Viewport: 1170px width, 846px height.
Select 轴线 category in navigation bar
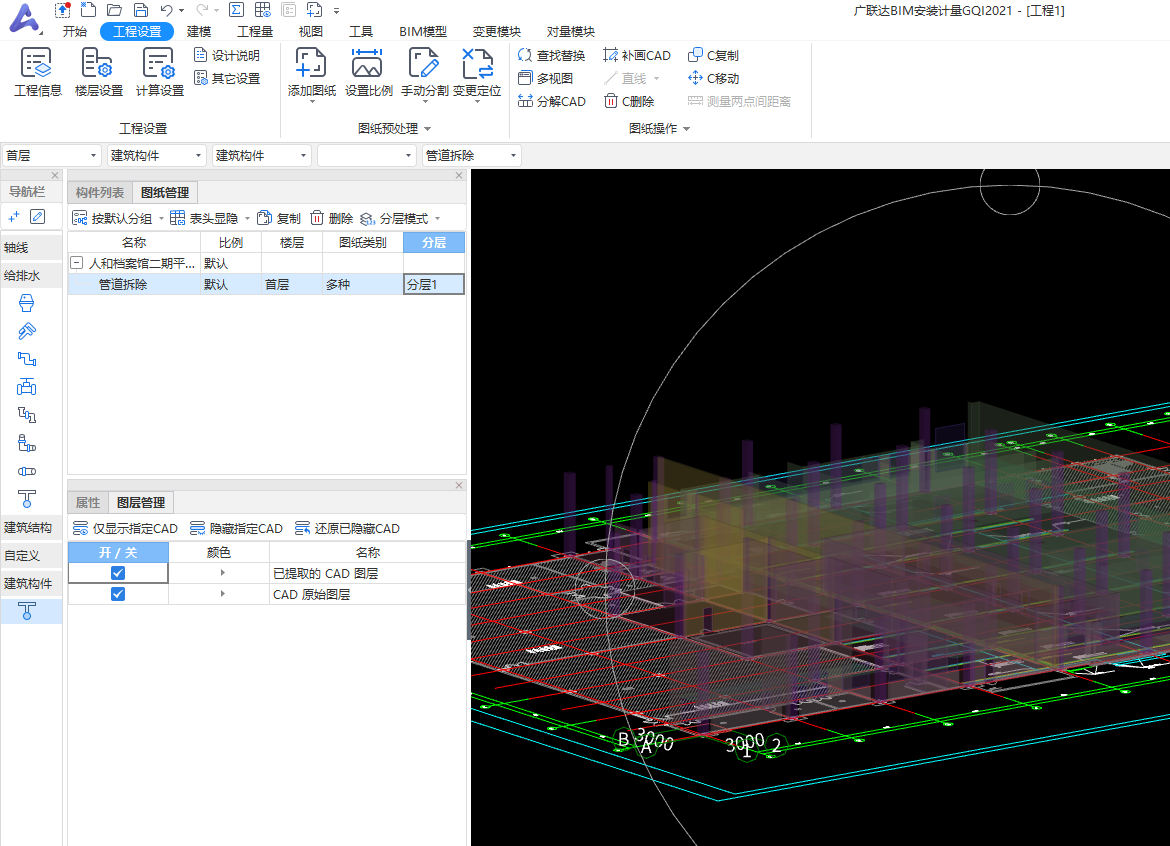click(x=31, y=248)
